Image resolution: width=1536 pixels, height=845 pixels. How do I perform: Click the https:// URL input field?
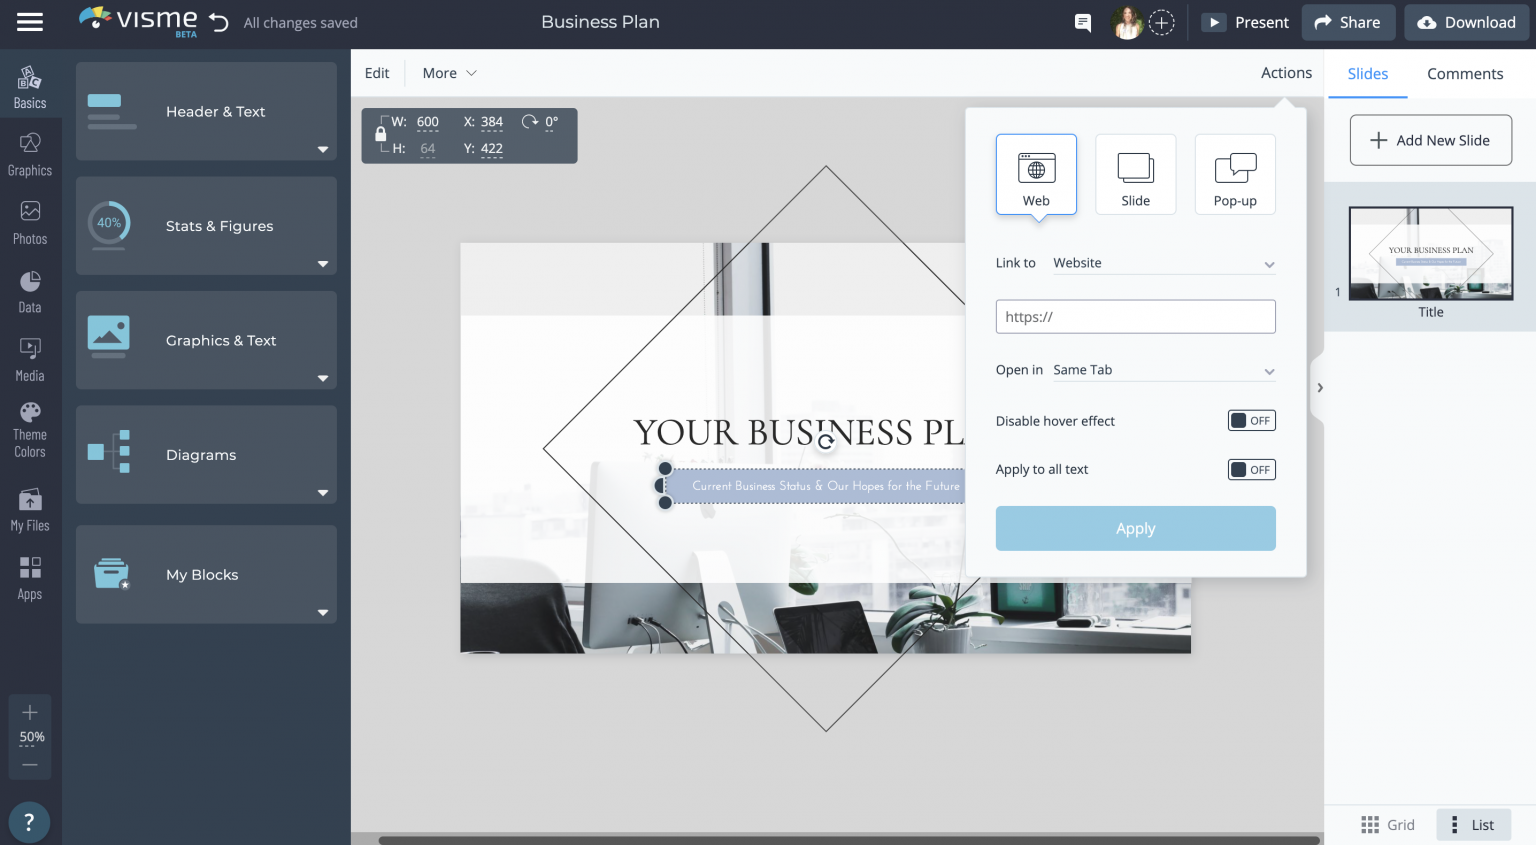coord(1135,317)
